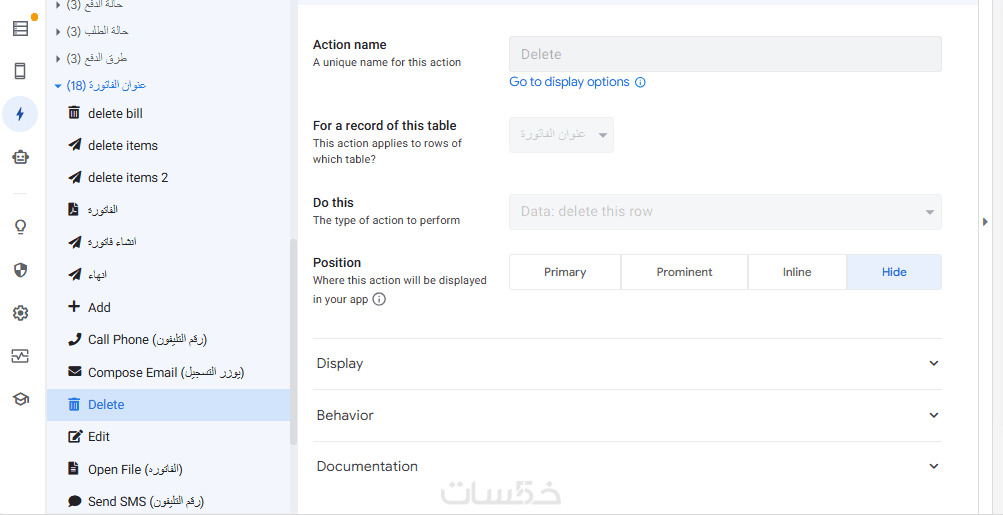Expand the Documentation section
The width and height of the screenshot is (1003, 515).
pyautogui.click(x=627, y=467)
